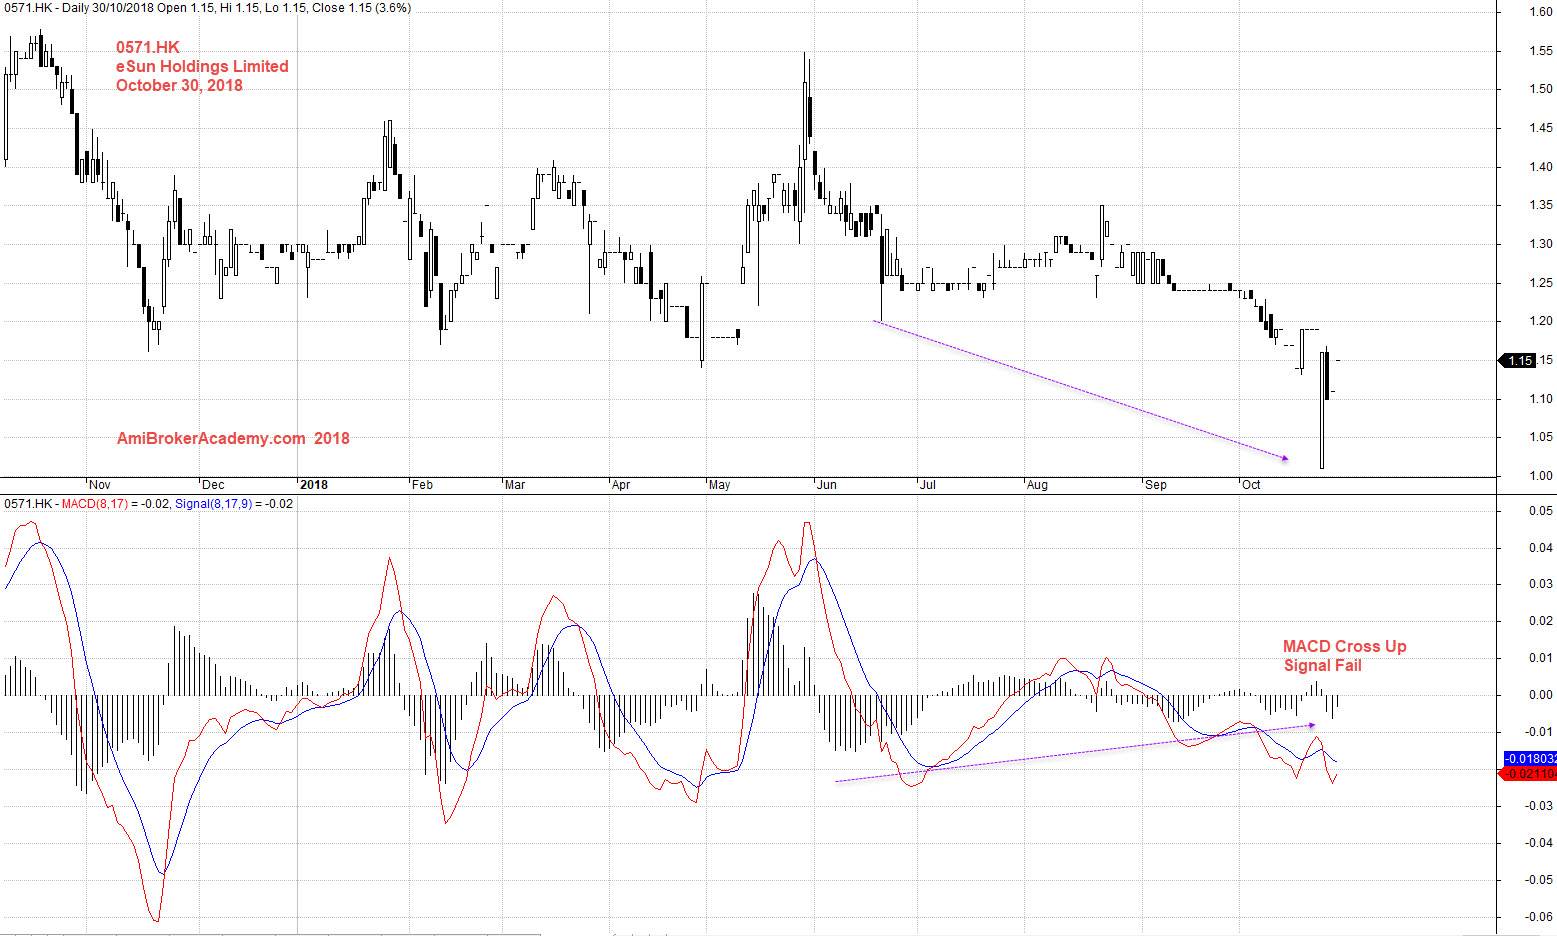Image resolution: width=1557 pixels, height=936 pixels.
Task: Click the -0.01 MACD axis label
Action: pyautogui.click(x=1540, y=732)
